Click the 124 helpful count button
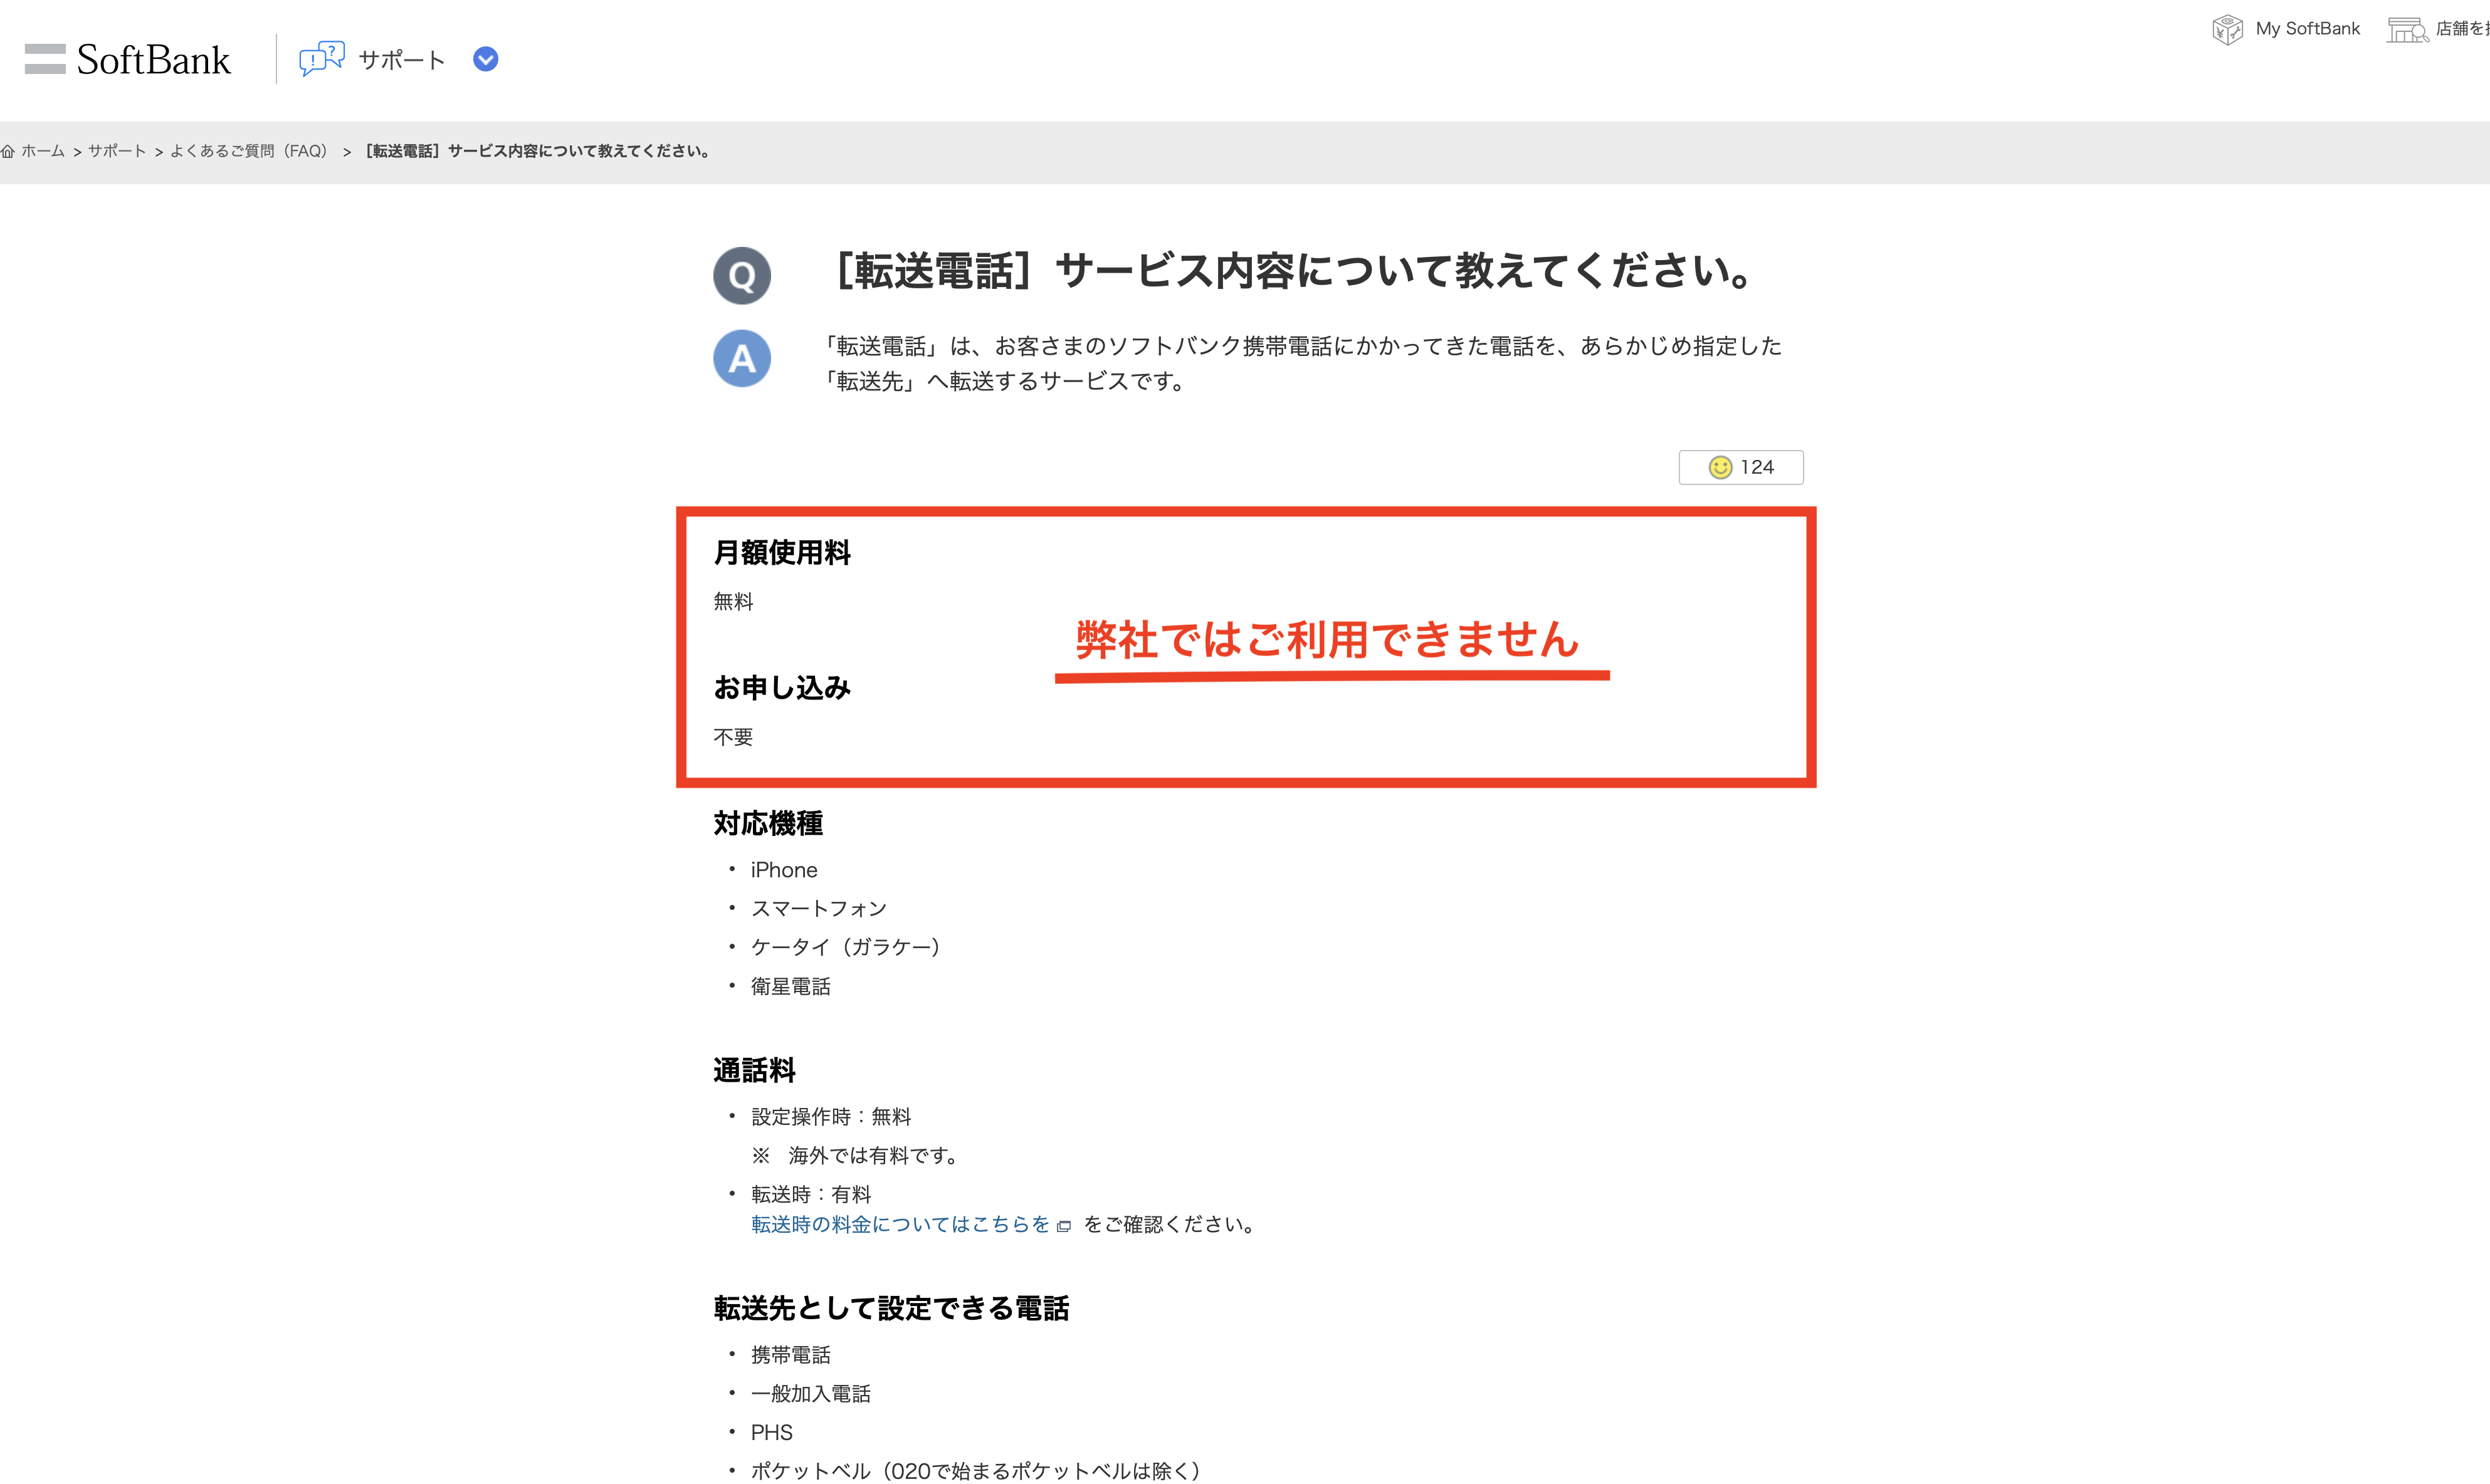 (1740, 467)
